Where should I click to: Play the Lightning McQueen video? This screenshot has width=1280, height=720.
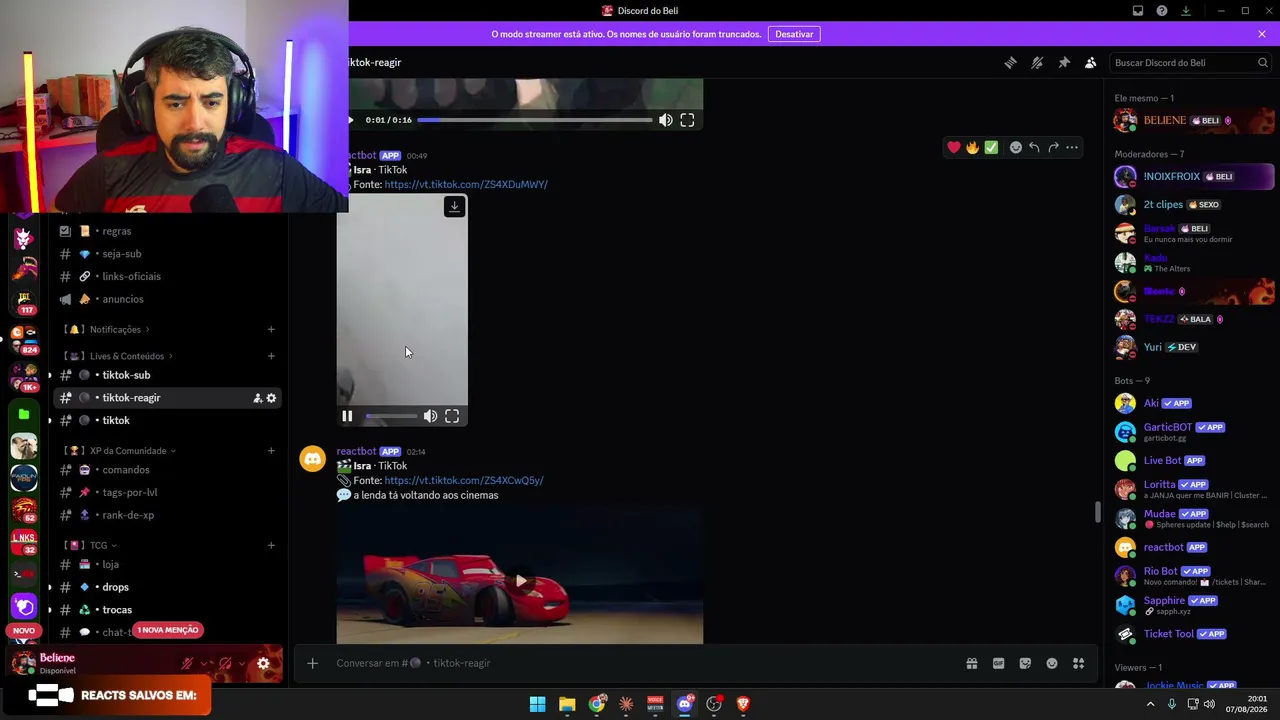click(x=520, y=581)
